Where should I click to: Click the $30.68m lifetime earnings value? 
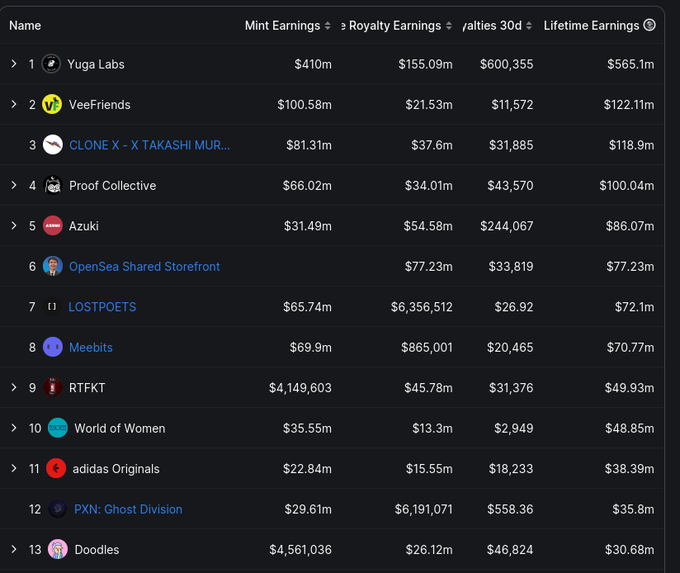pyautogui.click(x=629, y=550)
